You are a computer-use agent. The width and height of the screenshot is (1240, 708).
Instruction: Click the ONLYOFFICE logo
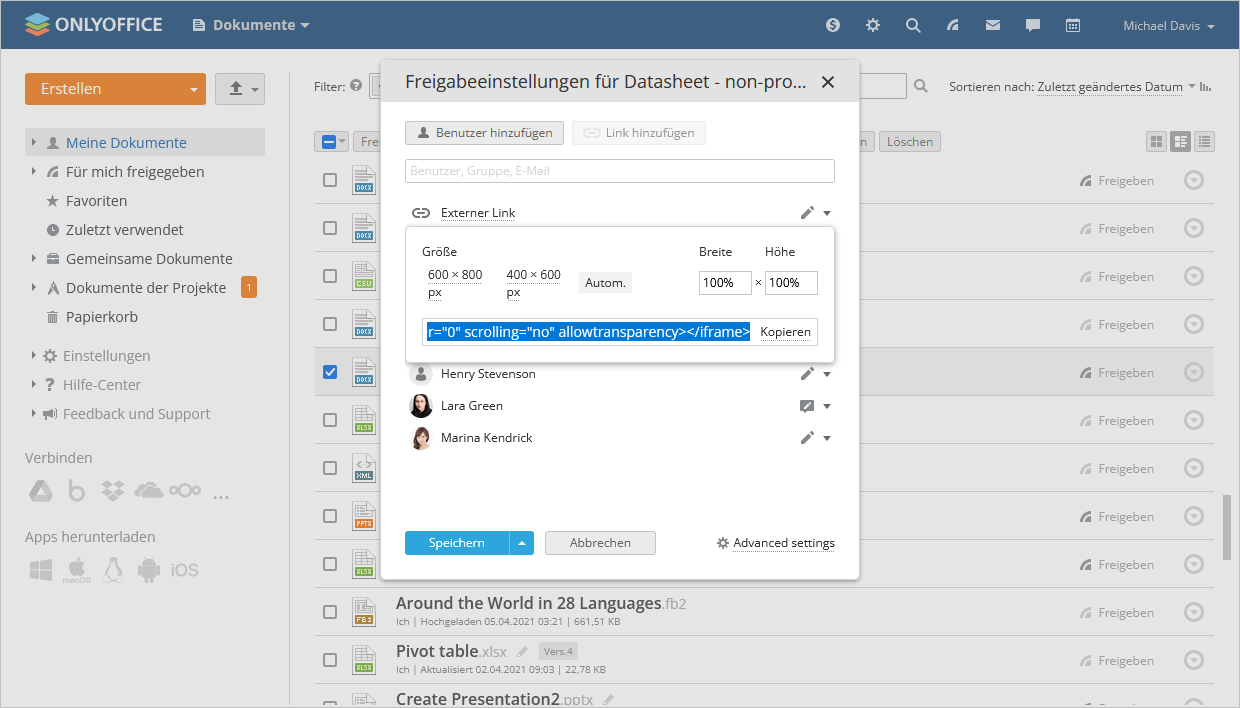(93, 25)
